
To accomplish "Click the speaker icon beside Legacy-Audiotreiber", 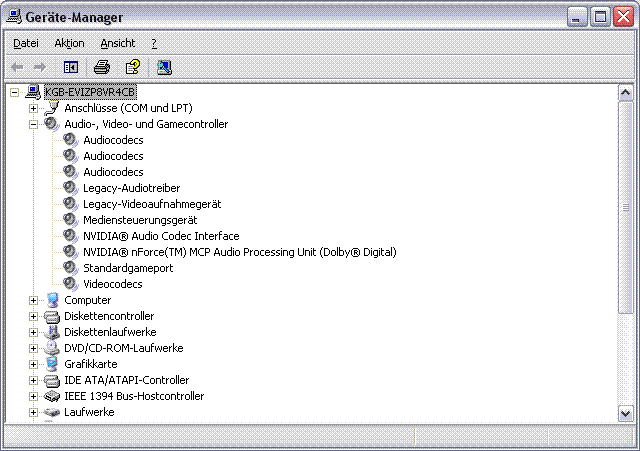I will (x=71, y=188).
